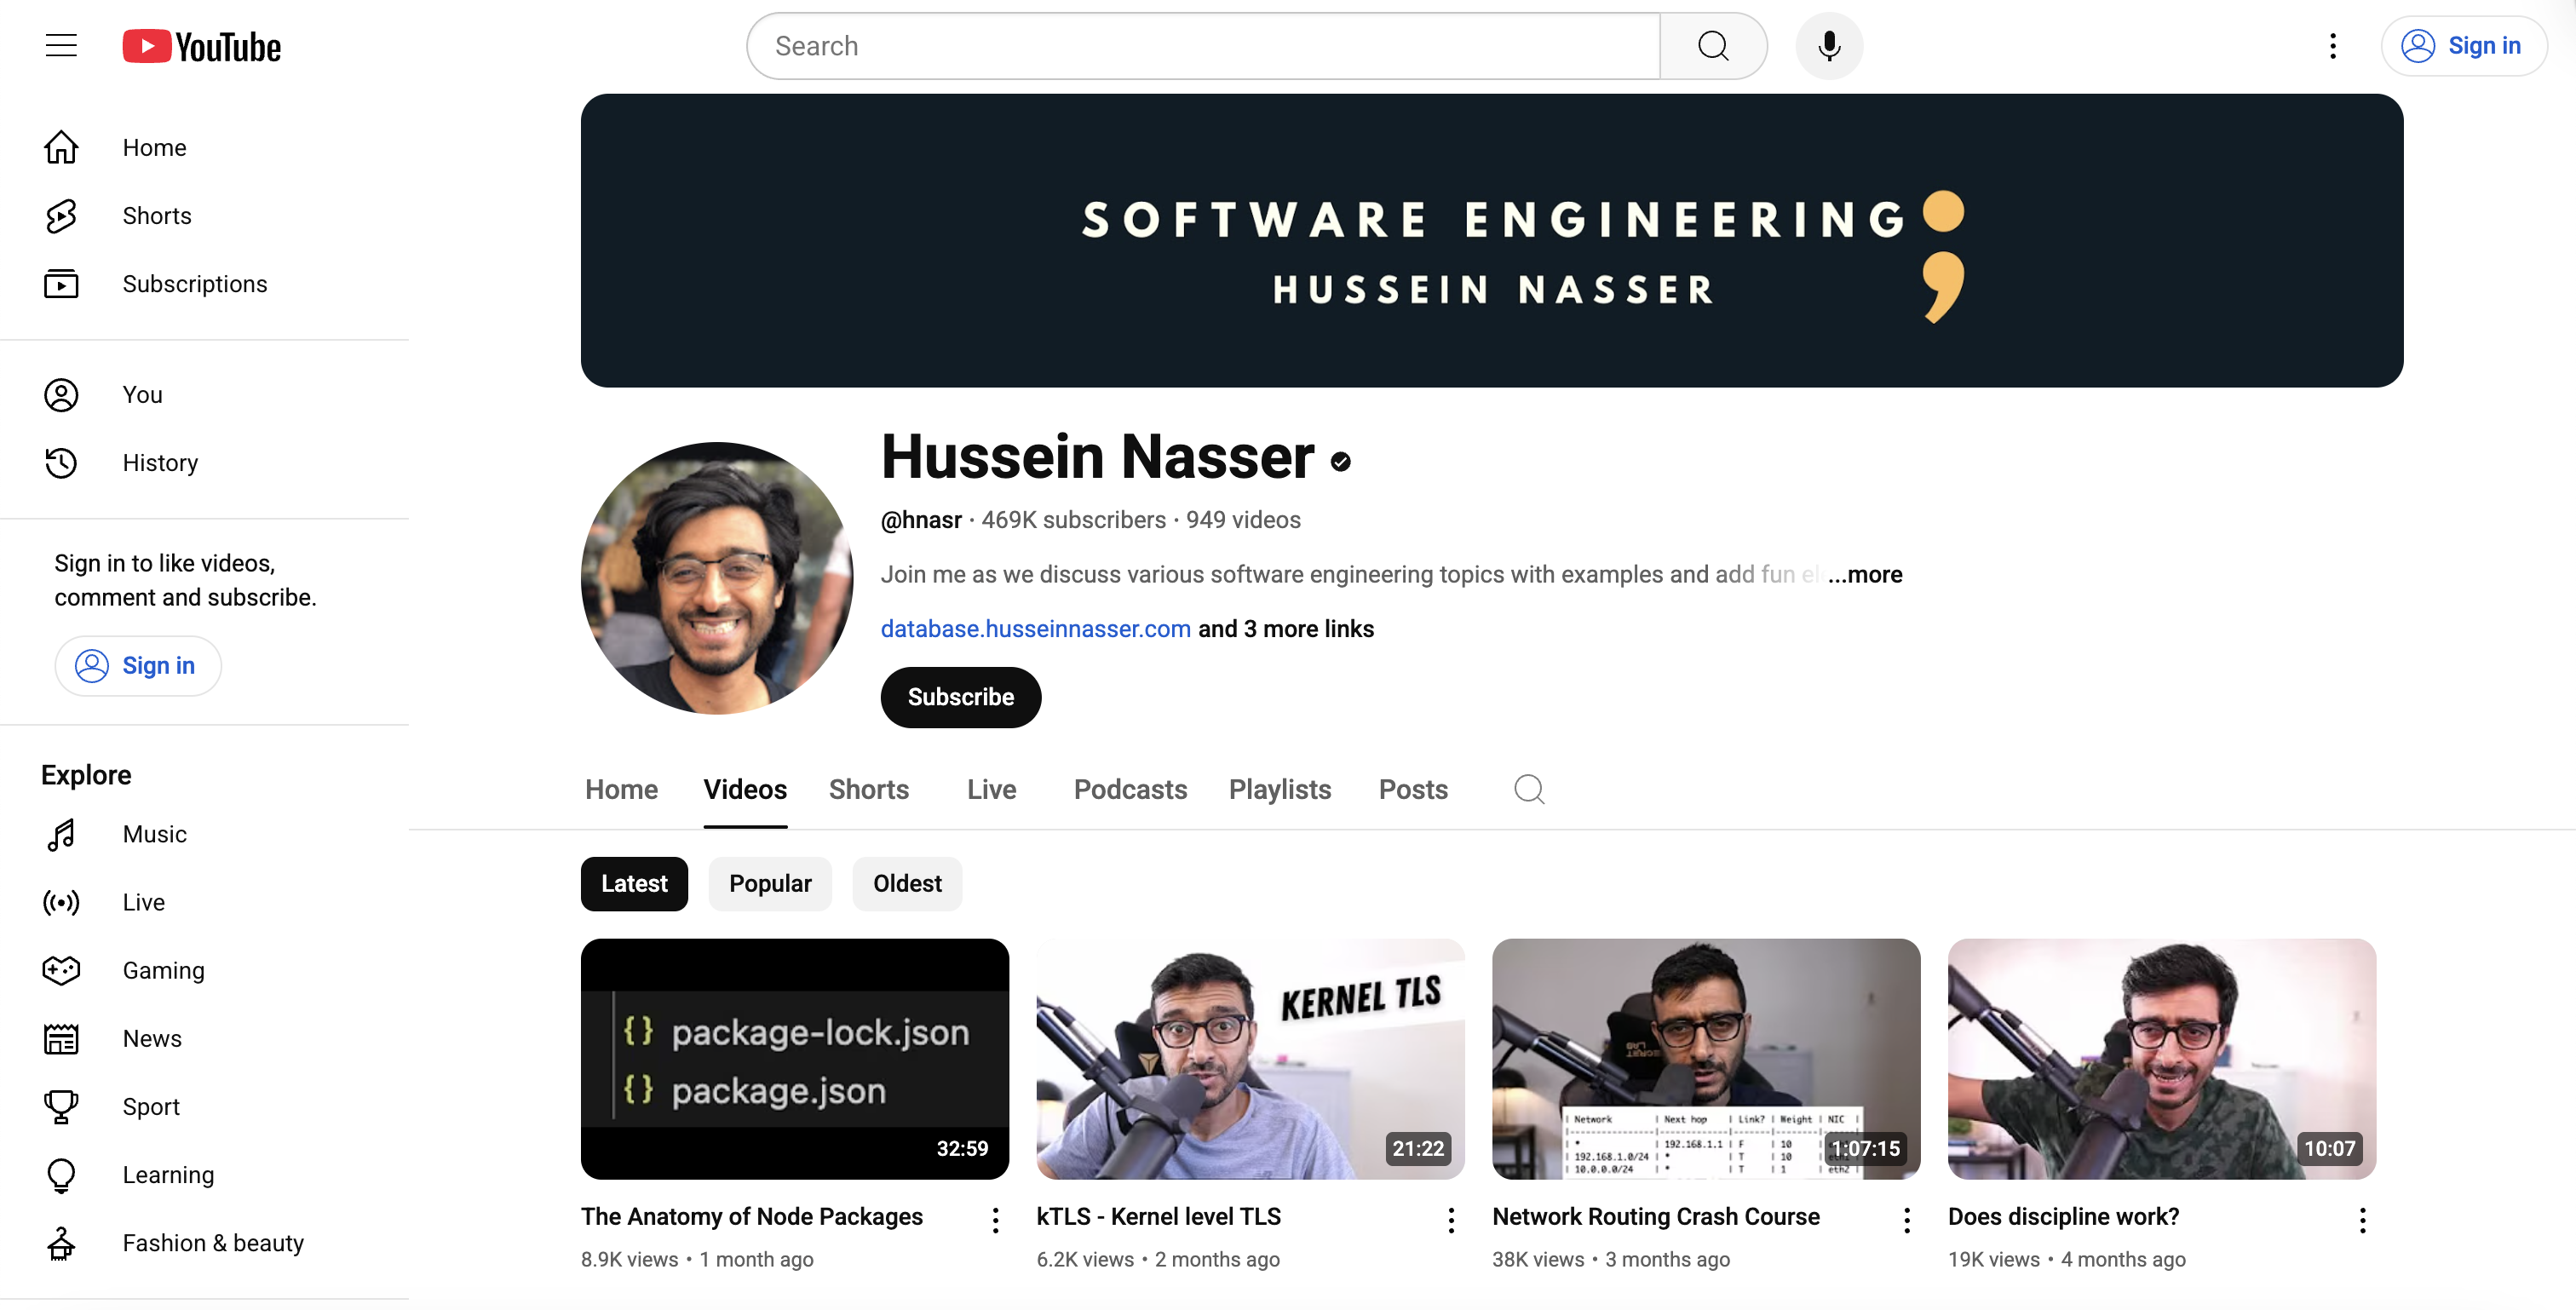The image size is (2576, 1310).
Task: Activate voice search microphone icon
Action: click(1829, 46)
